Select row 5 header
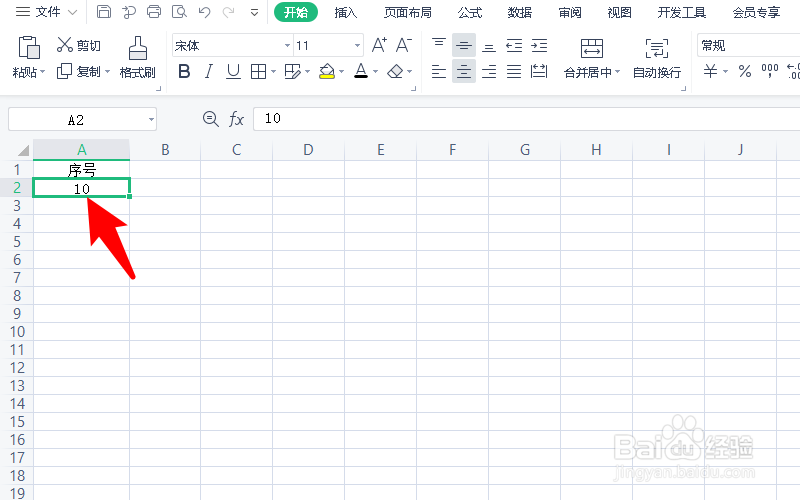 pyautogui.click(x=17, y=241)
